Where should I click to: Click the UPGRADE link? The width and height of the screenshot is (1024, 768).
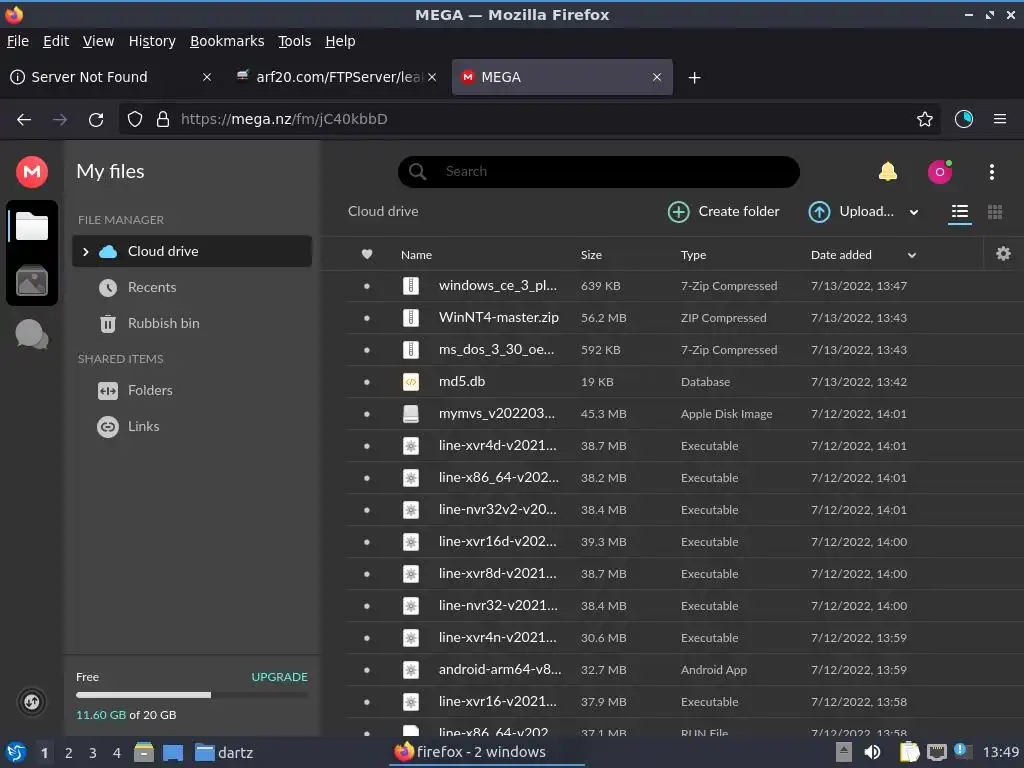280,677
